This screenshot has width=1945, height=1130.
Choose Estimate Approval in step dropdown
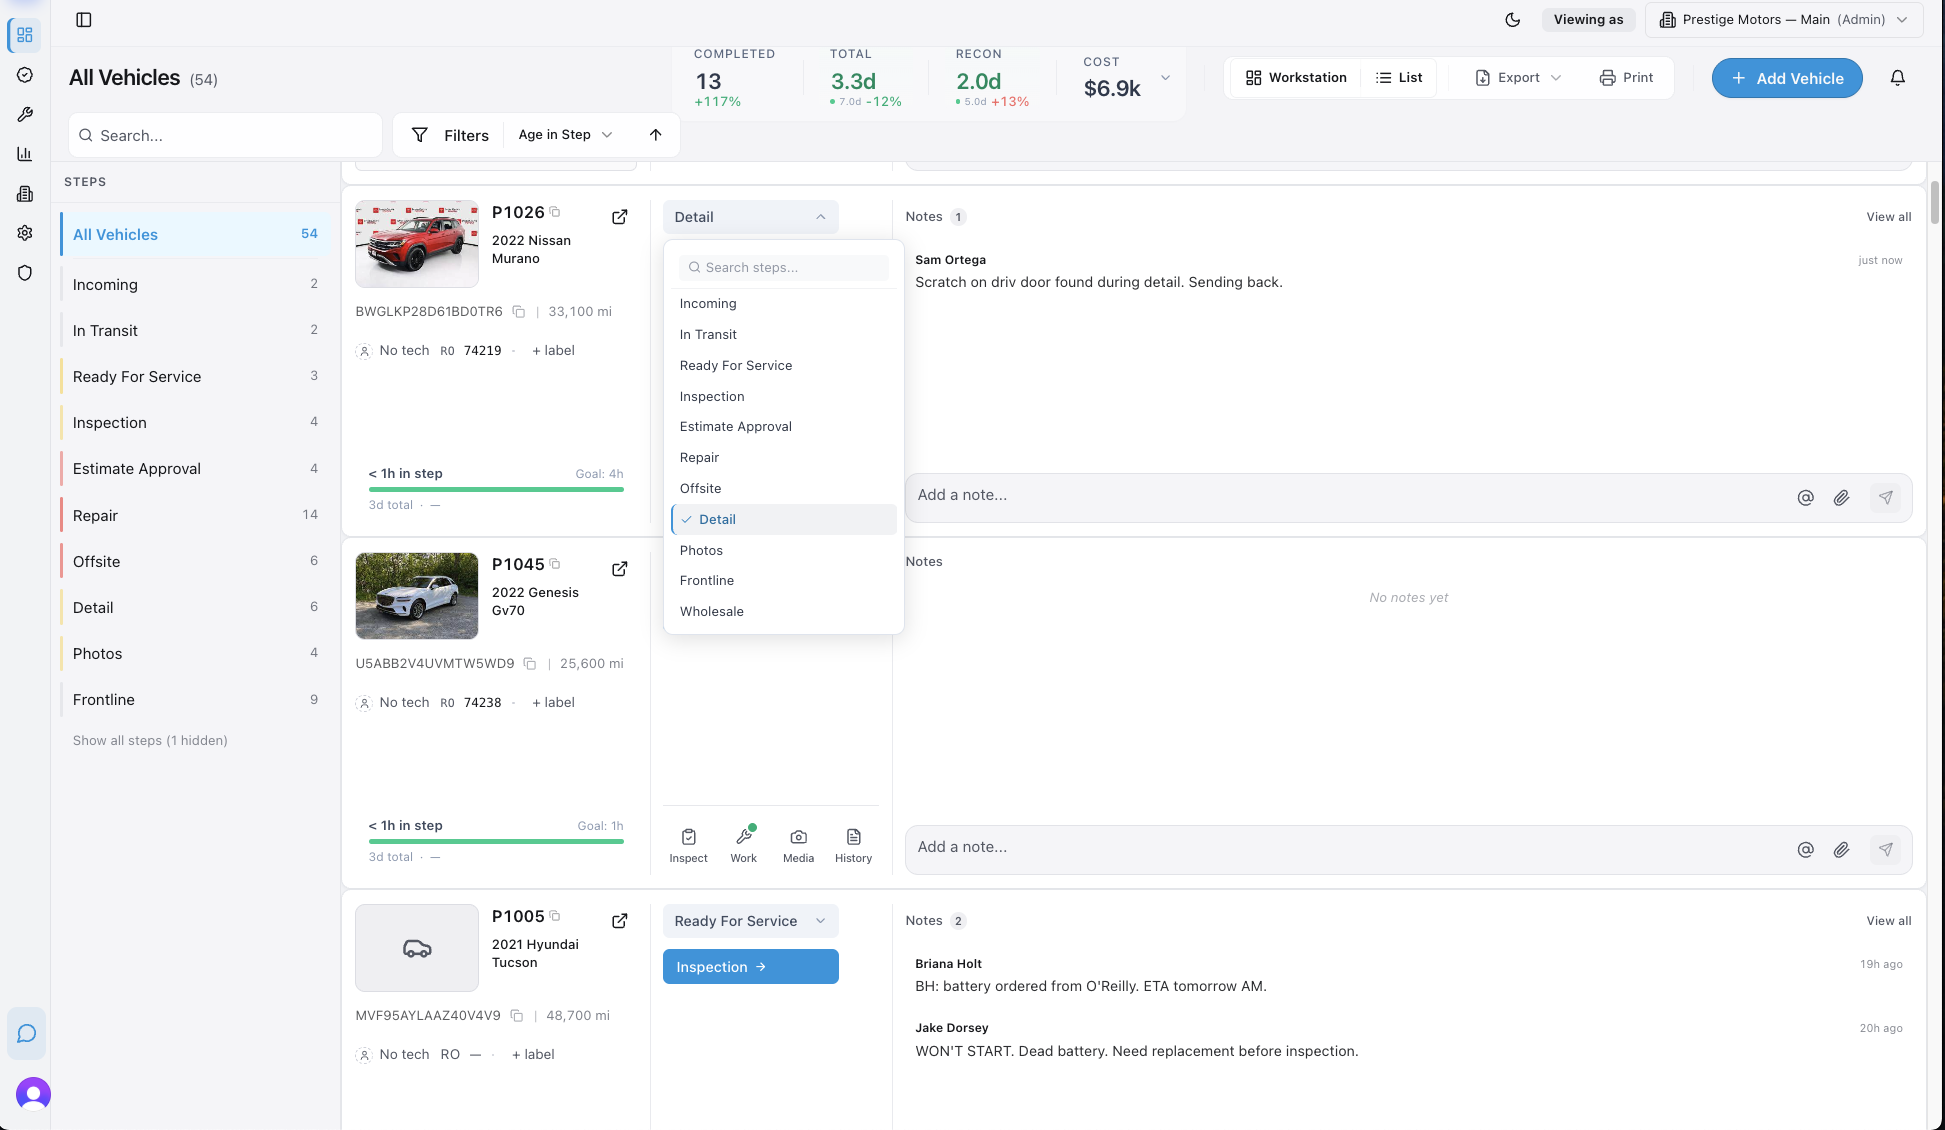point(784,427)
